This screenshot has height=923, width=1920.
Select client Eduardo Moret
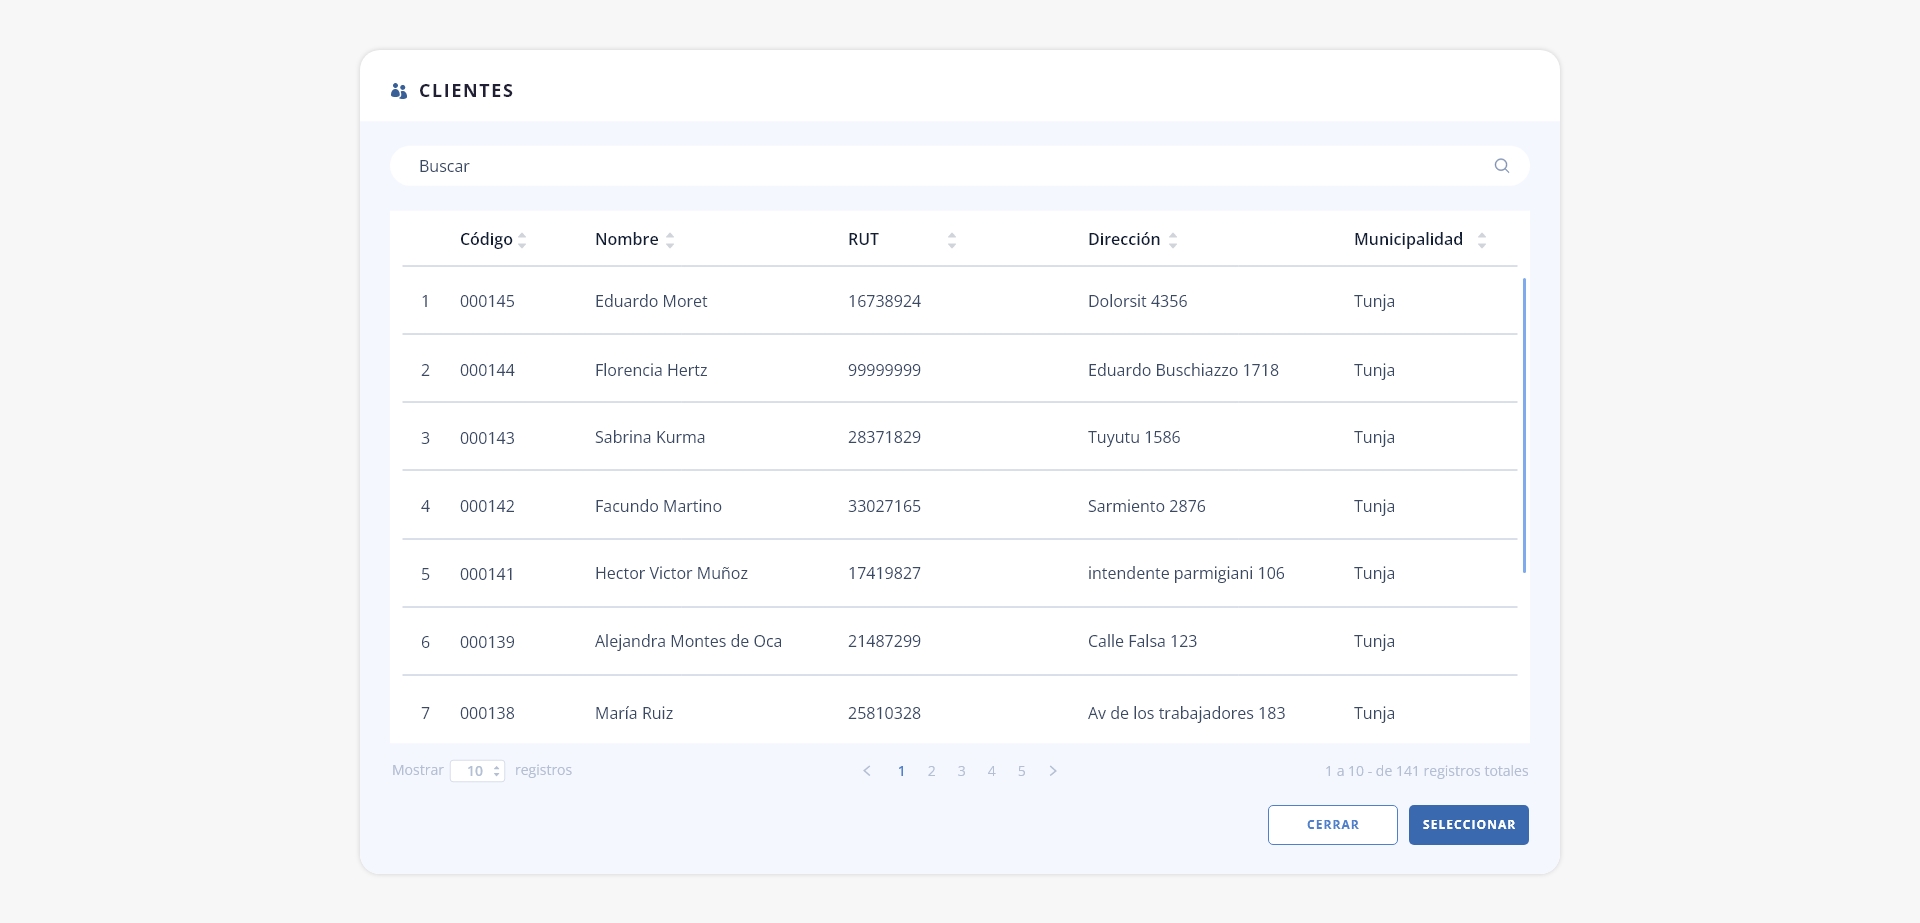651,301
